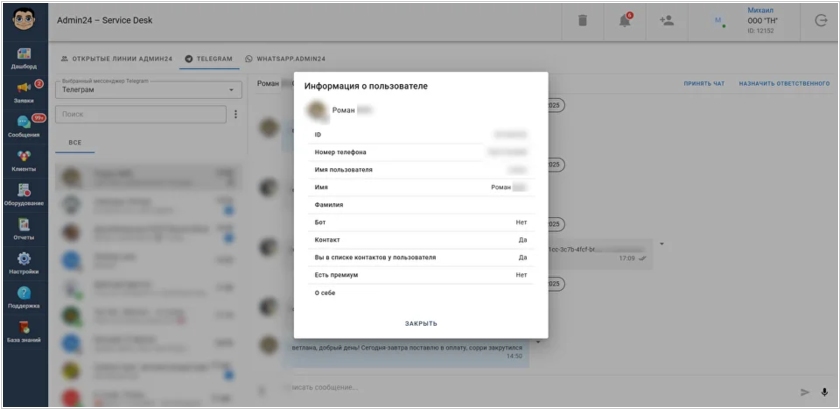
Task: Click the Назначить ответственного link
Action: [x=784, y=84]
